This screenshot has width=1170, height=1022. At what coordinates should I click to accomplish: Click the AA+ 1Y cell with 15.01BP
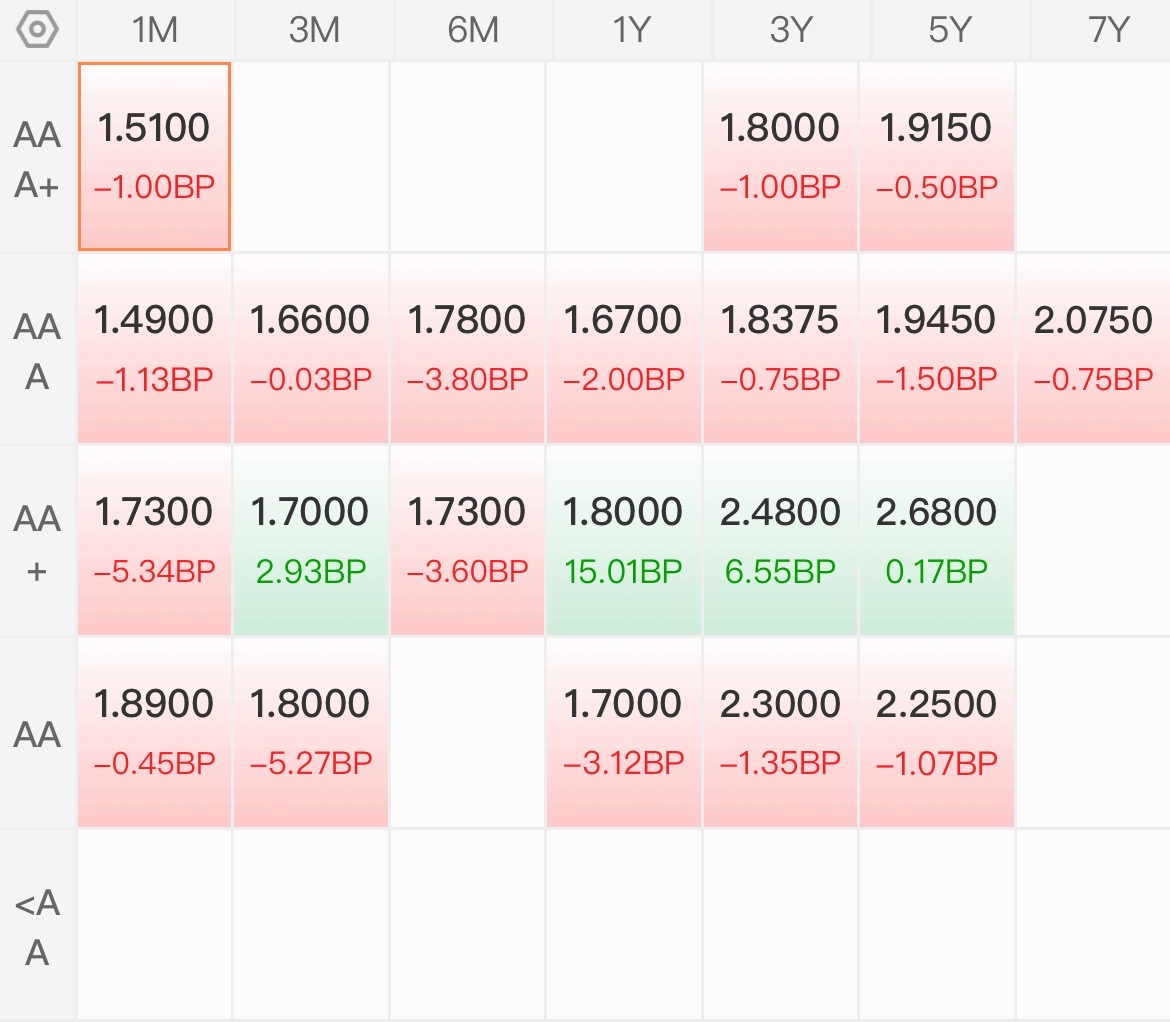pyautogui.click(x=623, y=541)
